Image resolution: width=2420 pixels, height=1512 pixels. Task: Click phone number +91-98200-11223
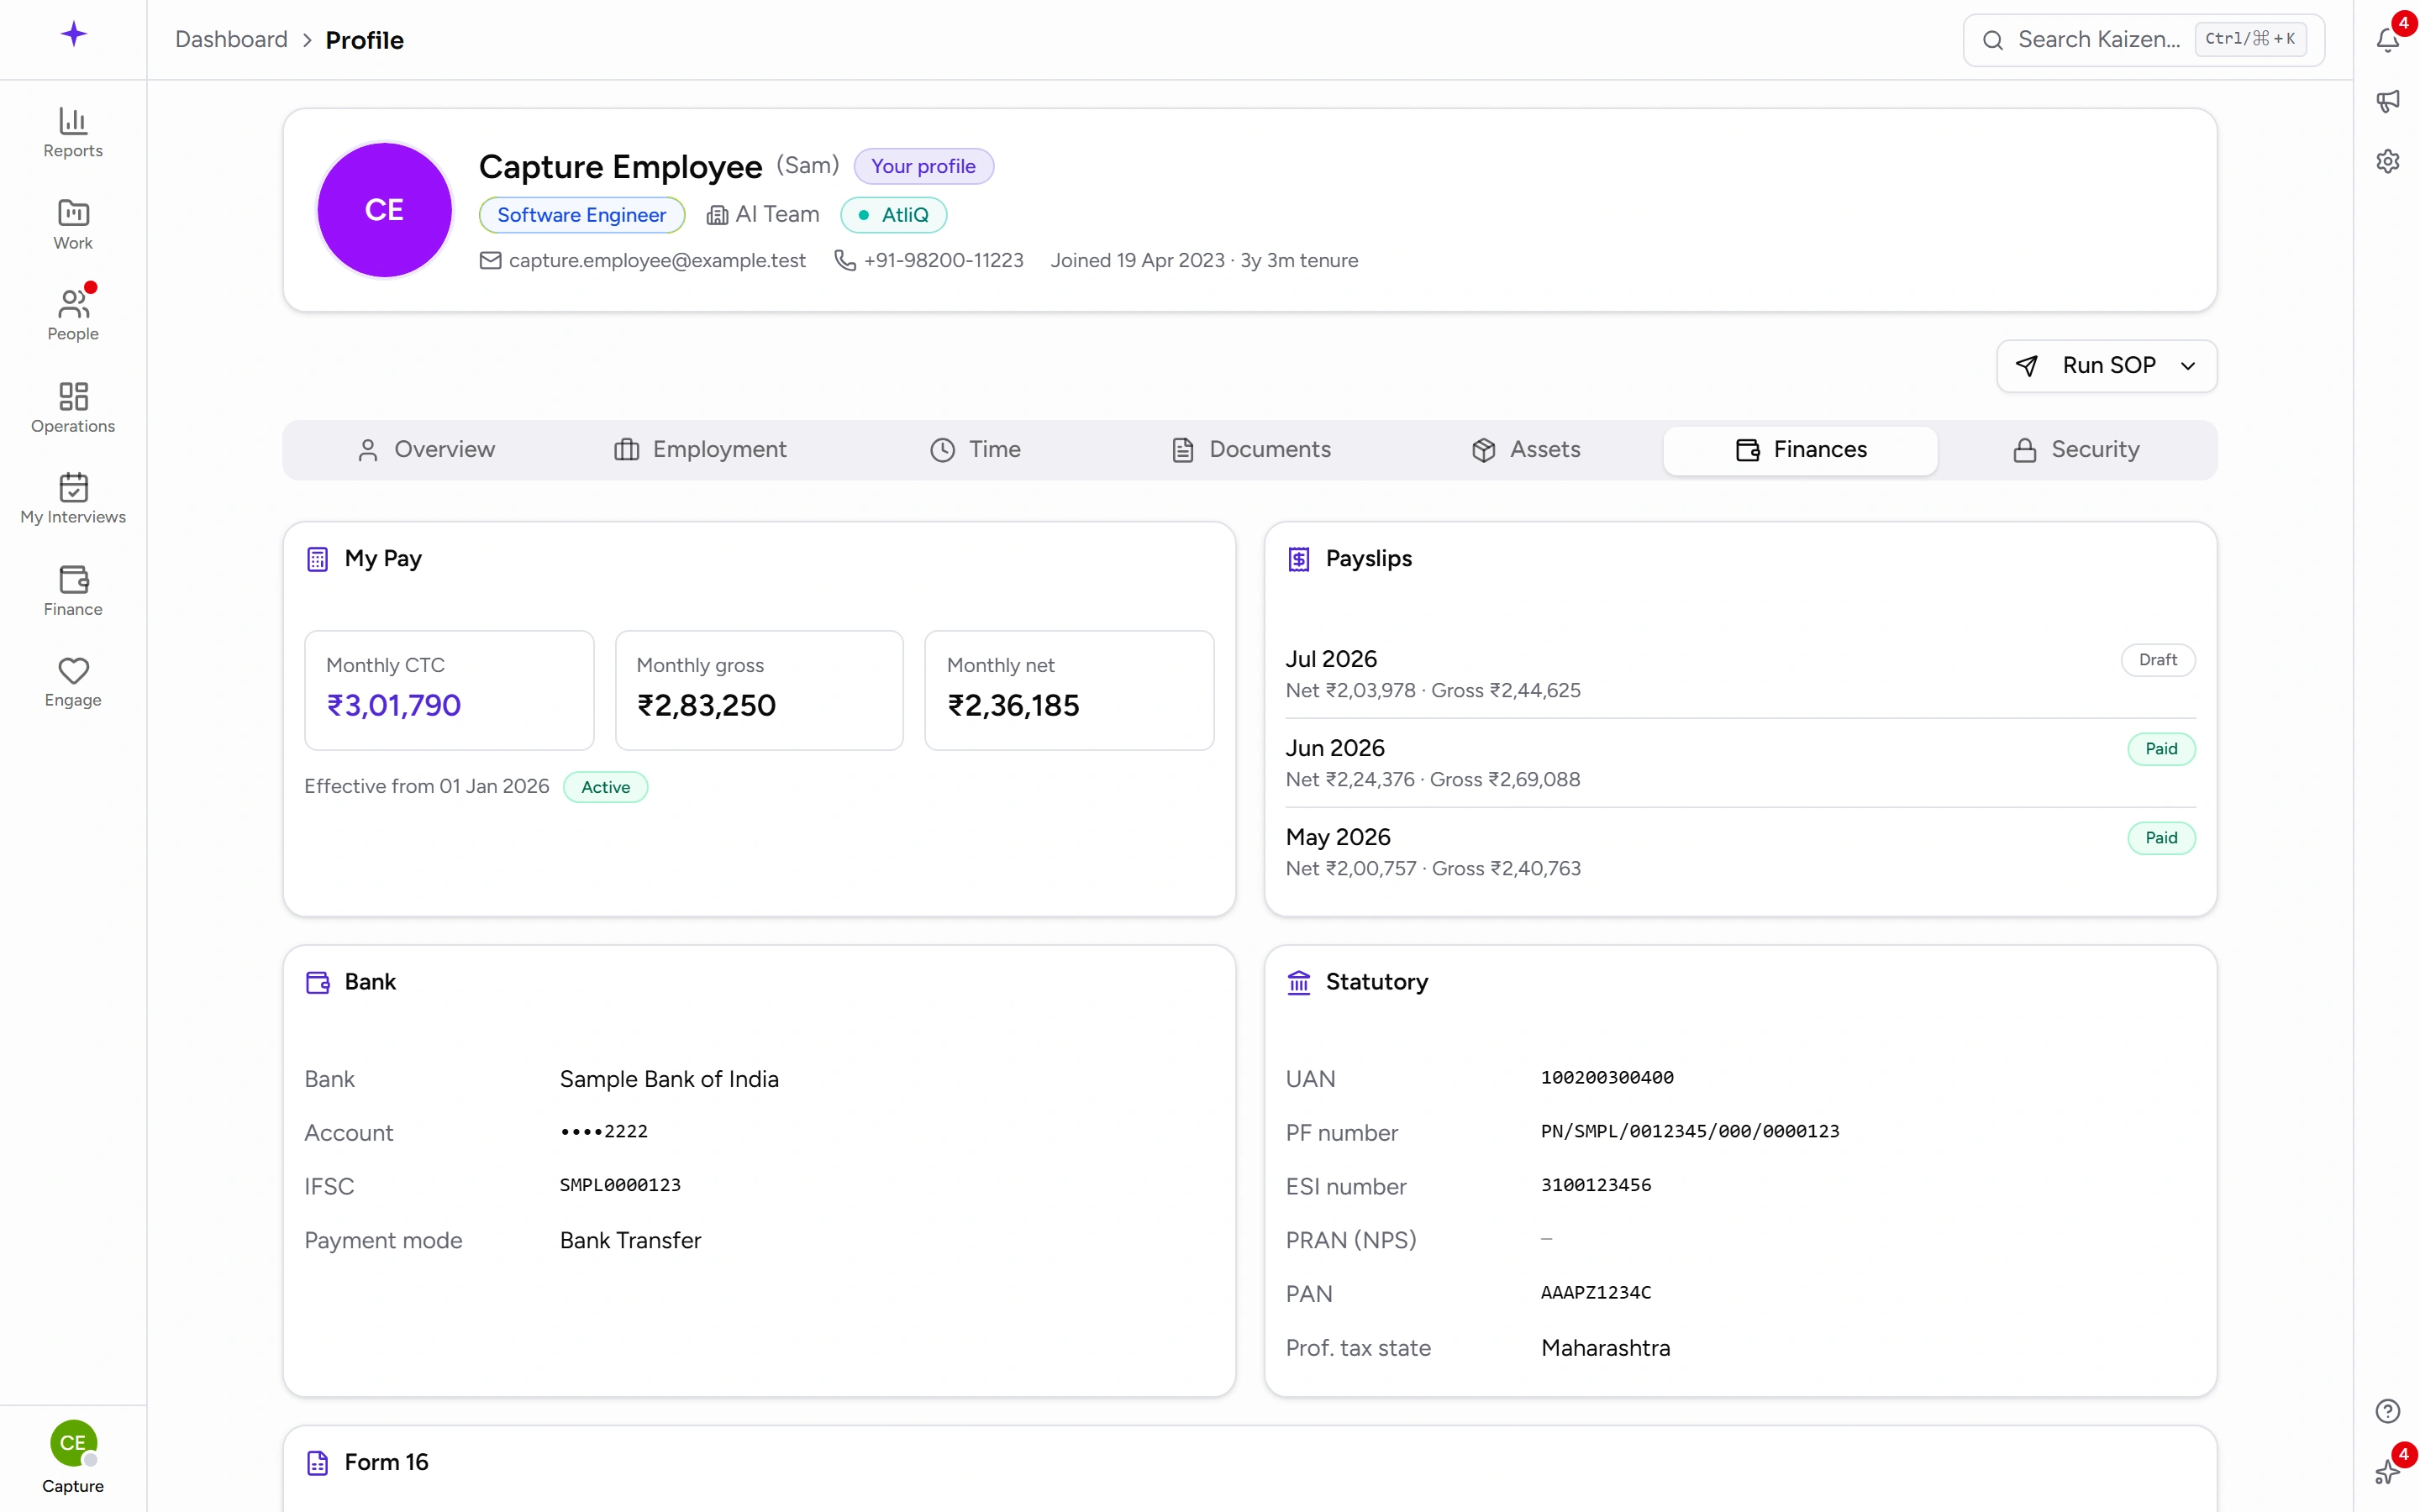point(943,260)
